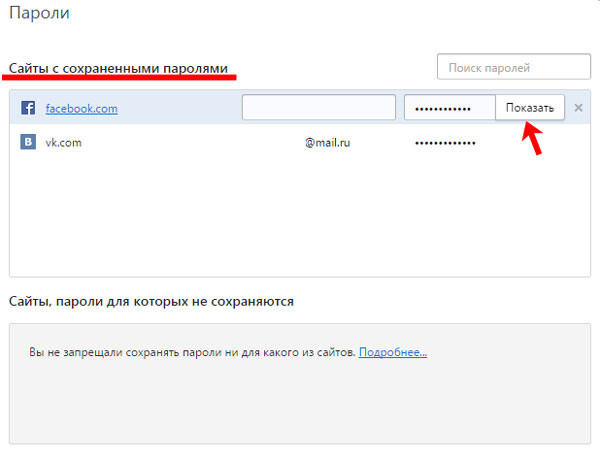Click the @mail.ru username for vk.com
This screenshot has height=459, width=600.
(328, 143)
